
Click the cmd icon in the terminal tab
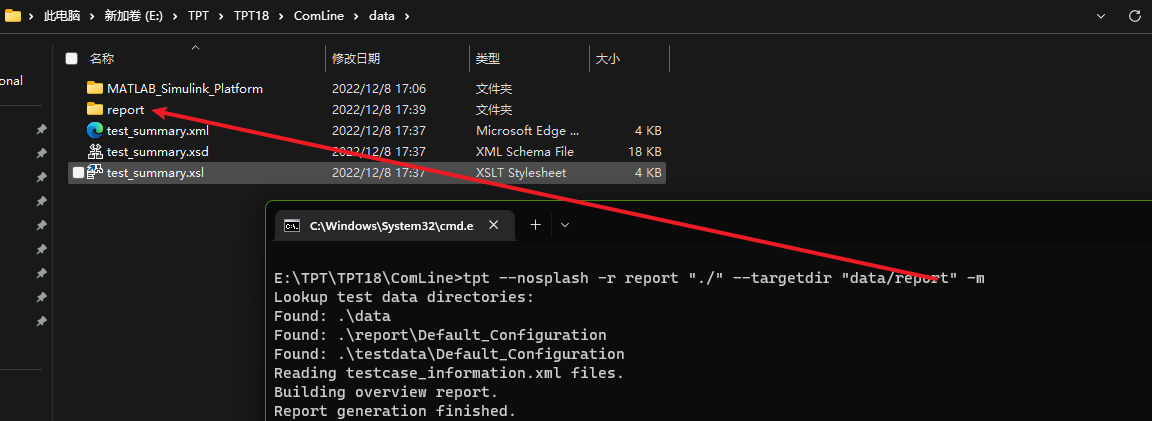292,226
